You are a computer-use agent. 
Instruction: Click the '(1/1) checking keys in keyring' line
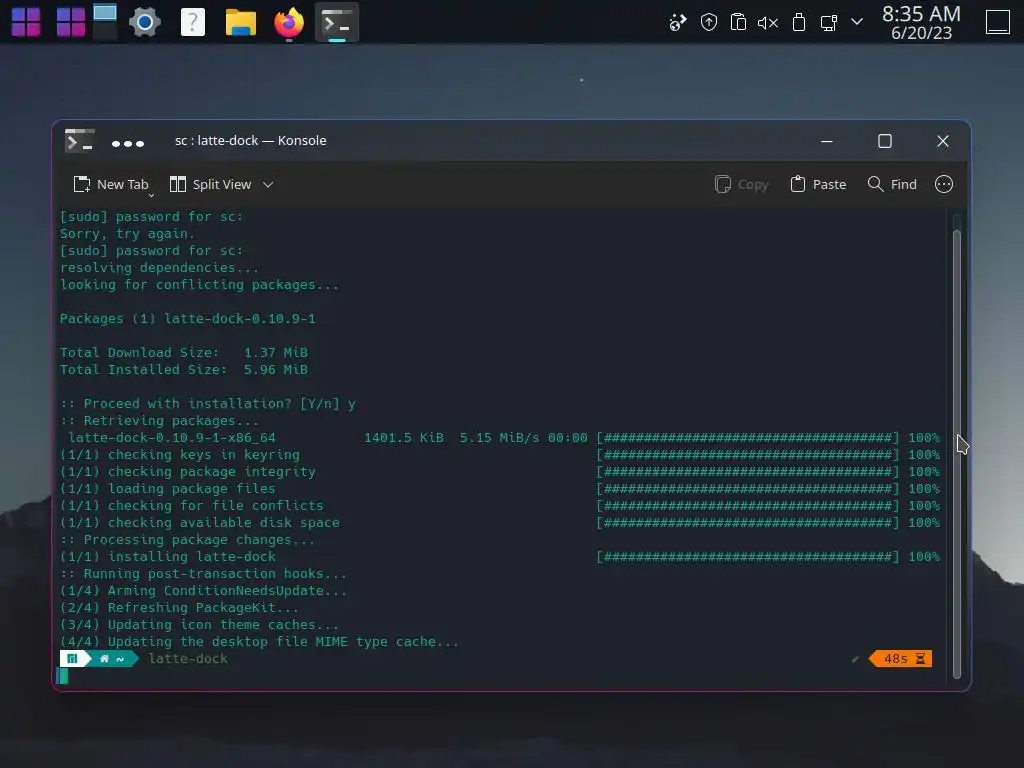(180, 455)
